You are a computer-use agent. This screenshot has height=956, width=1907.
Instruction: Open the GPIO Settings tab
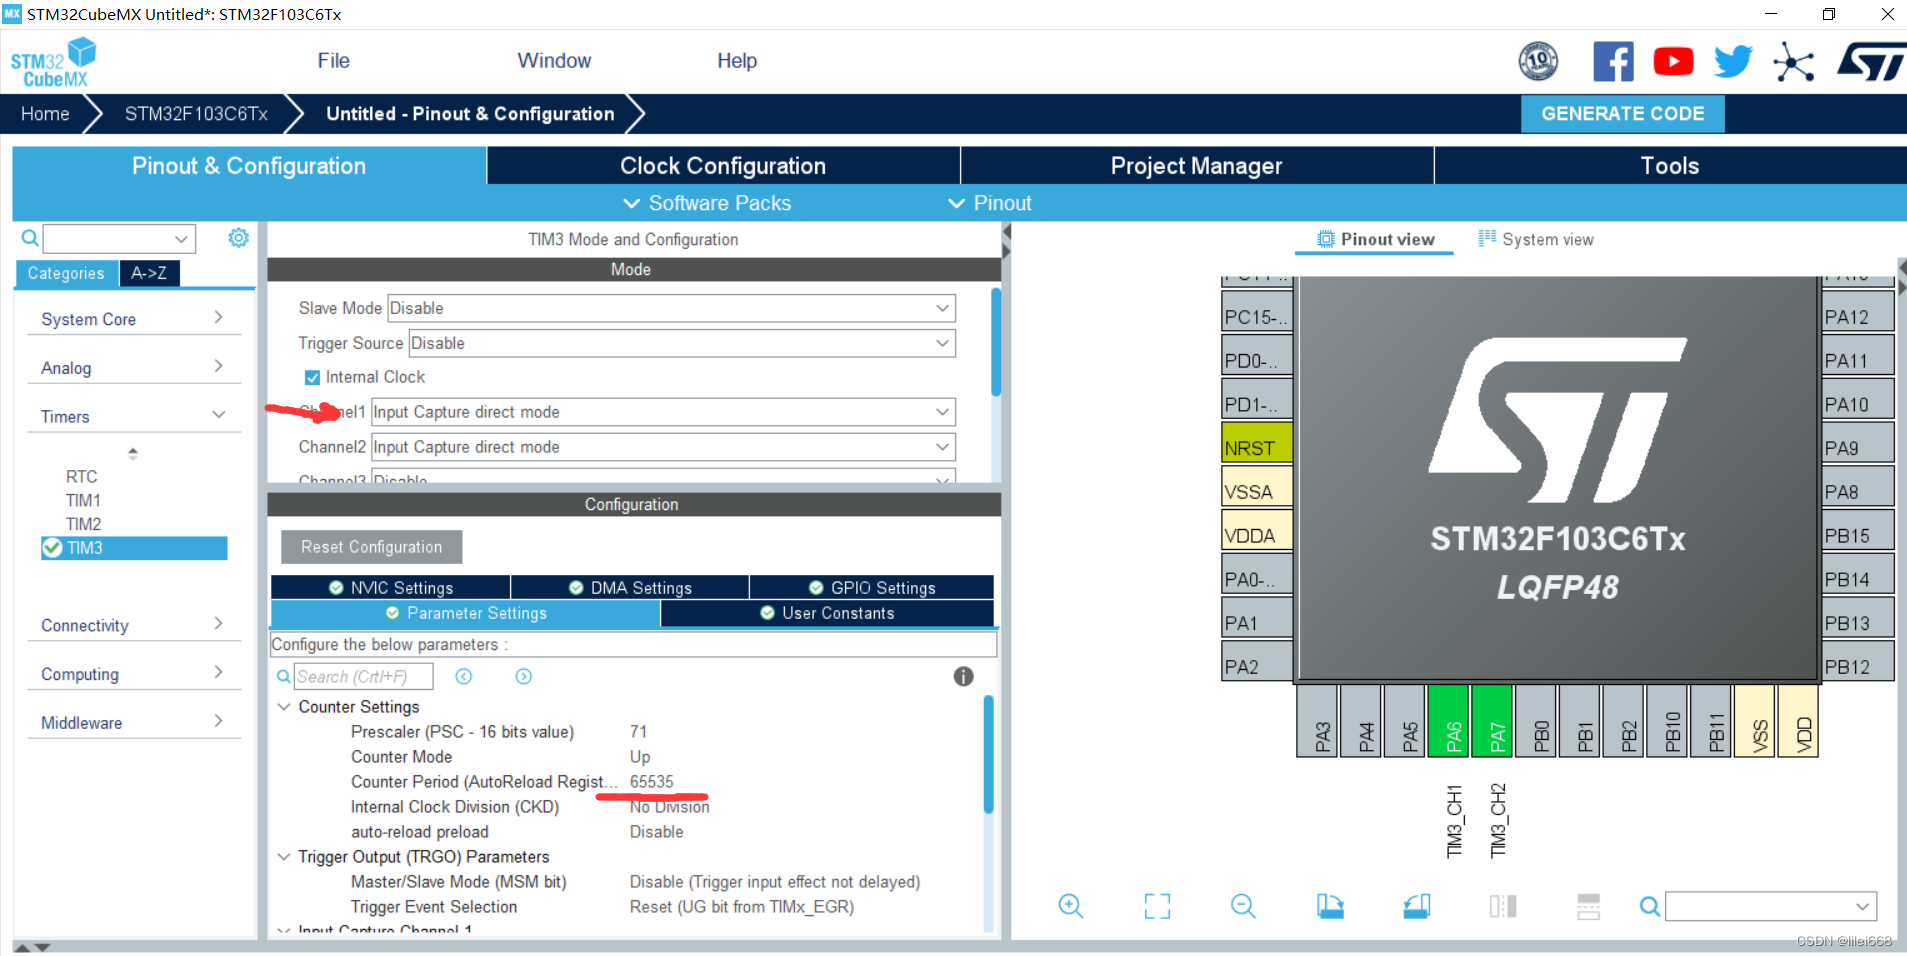coord(872,588)
